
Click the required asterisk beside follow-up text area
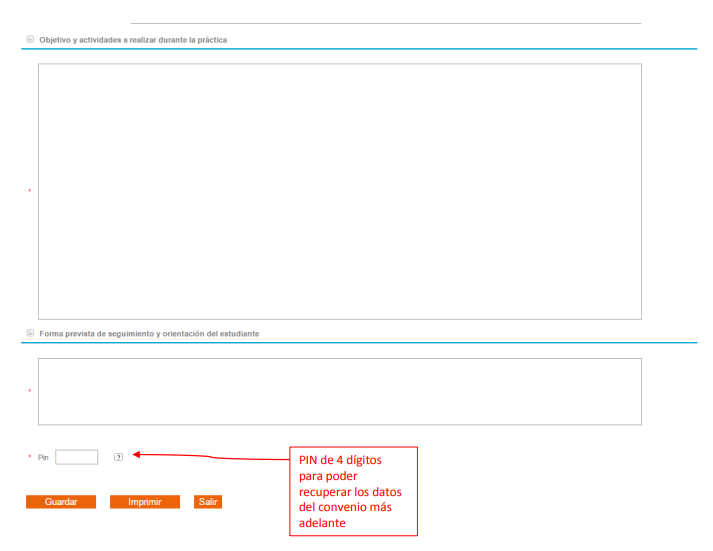(29, 391)
